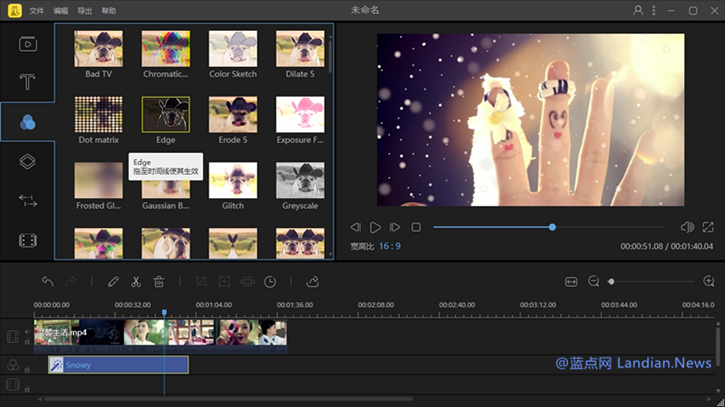725x407 pixels.
Task: Open the Overlays tab with stacked layers icon
Action: click(28, 161)
